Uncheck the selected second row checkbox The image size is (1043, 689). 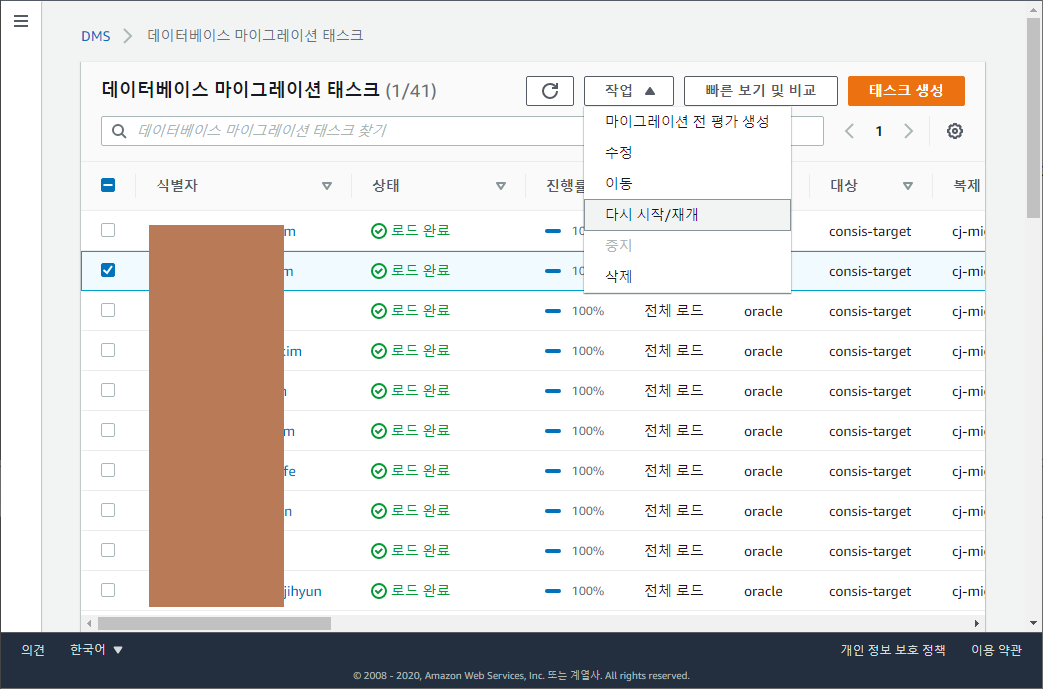tap(108, 270)
